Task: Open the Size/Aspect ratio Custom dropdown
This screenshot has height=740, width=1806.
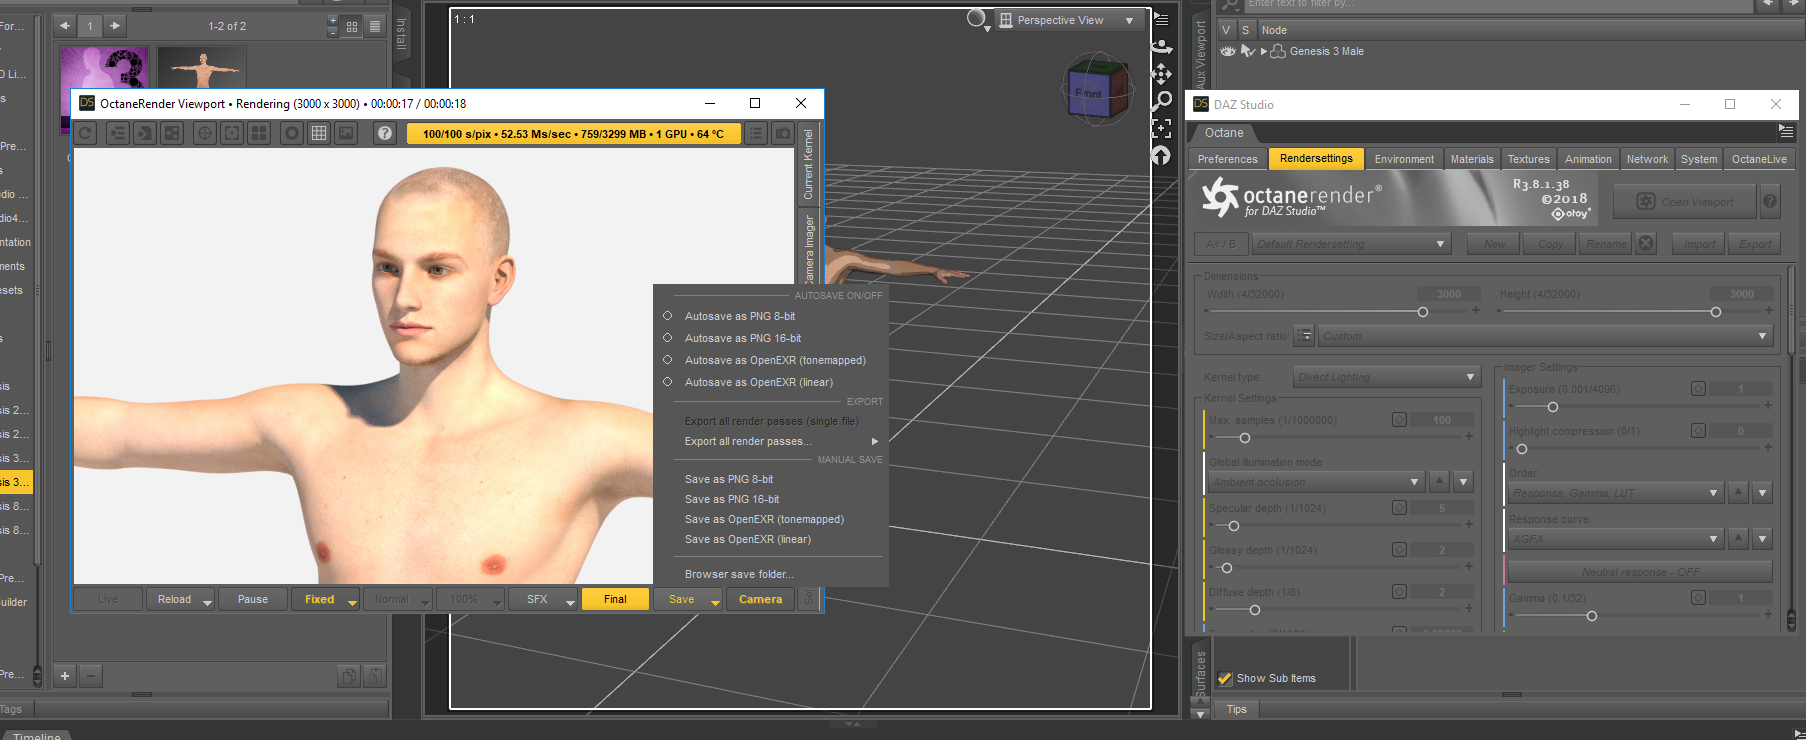Action: point(1545,336)
